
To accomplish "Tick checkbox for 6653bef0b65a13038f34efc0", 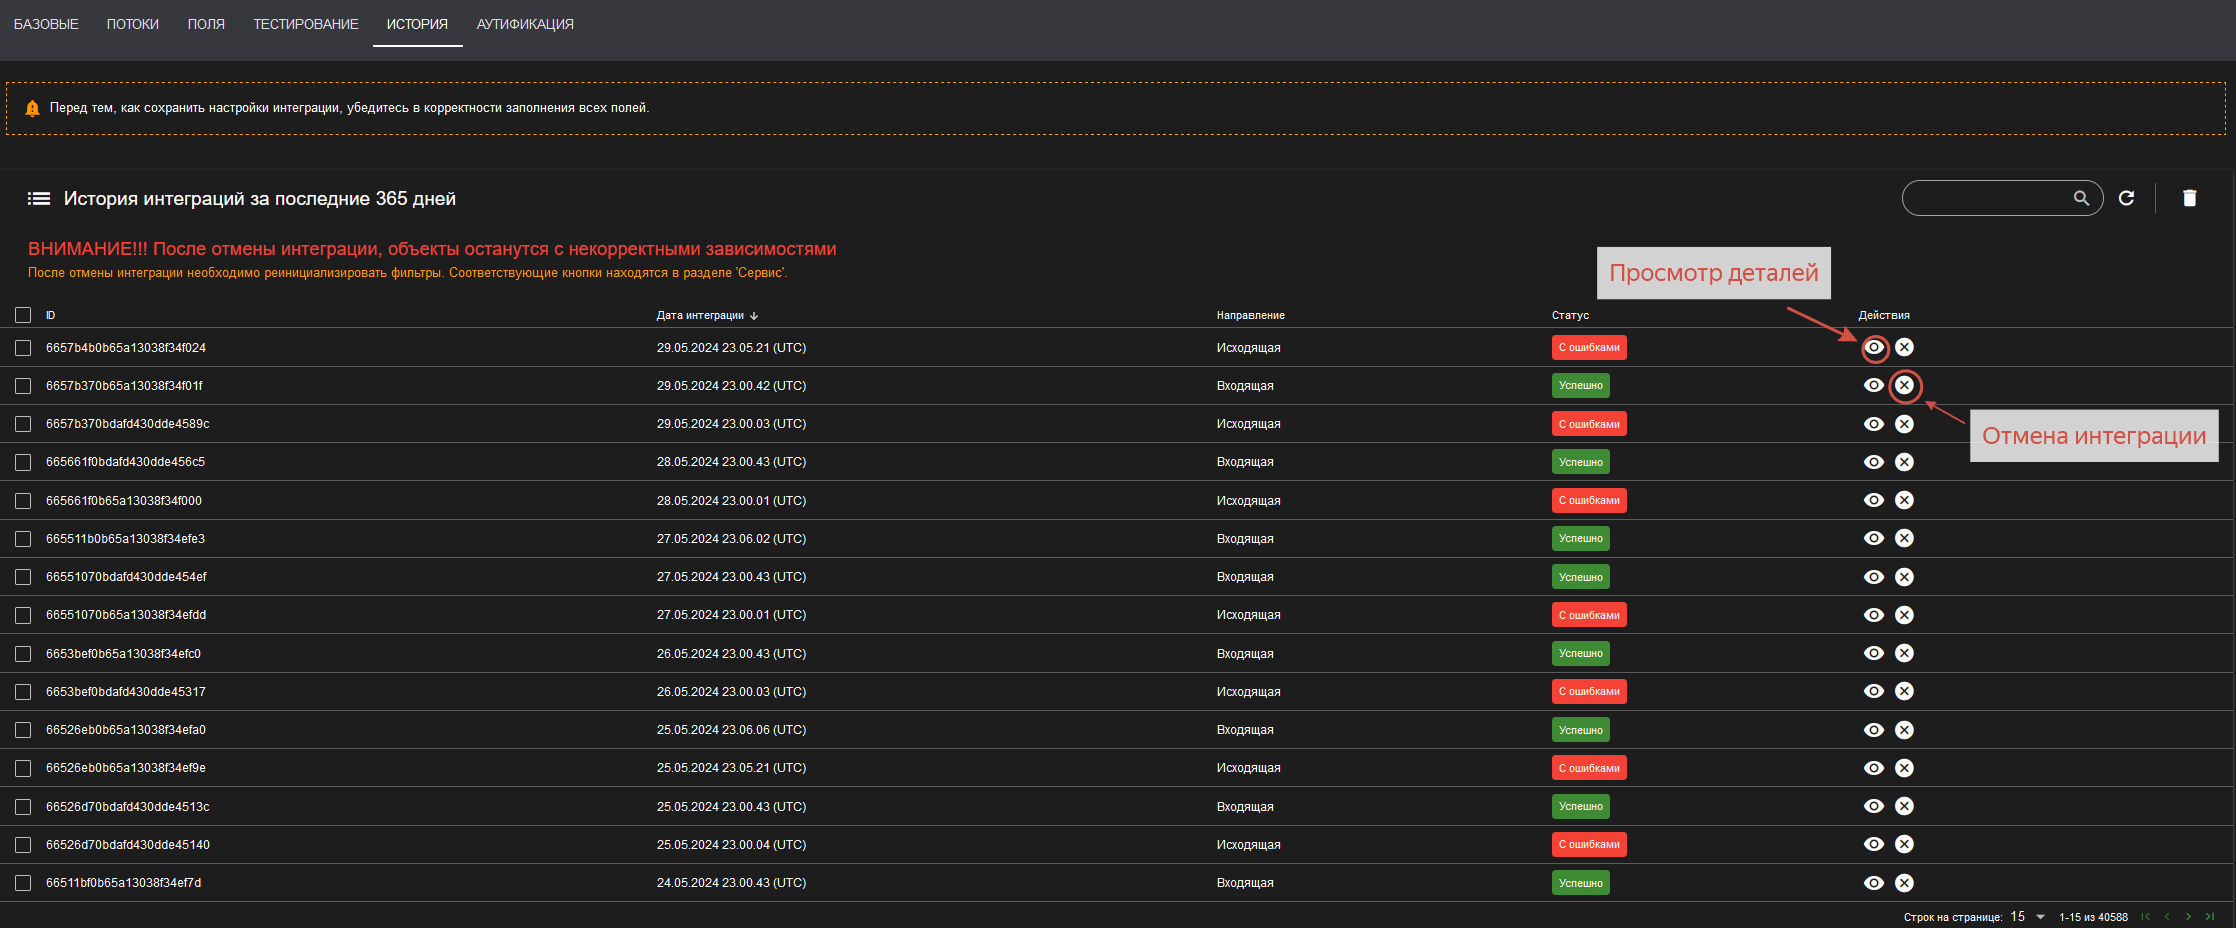I will point(23,654).
